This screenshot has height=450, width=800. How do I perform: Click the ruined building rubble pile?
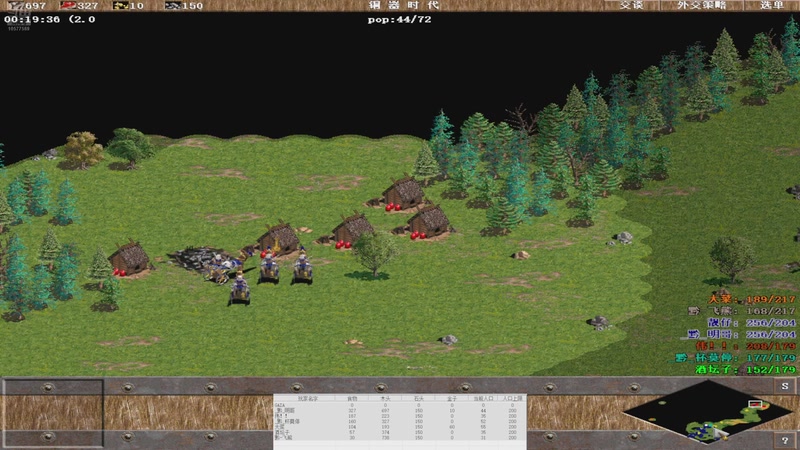point(196,258)
